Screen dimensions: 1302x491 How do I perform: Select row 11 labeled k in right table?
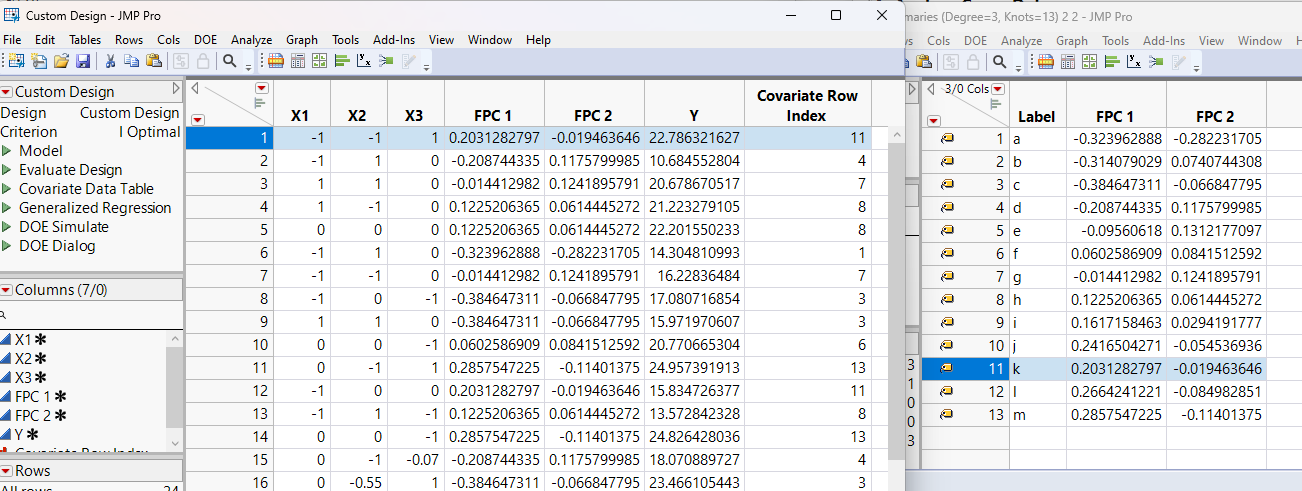tap(995, 367)
